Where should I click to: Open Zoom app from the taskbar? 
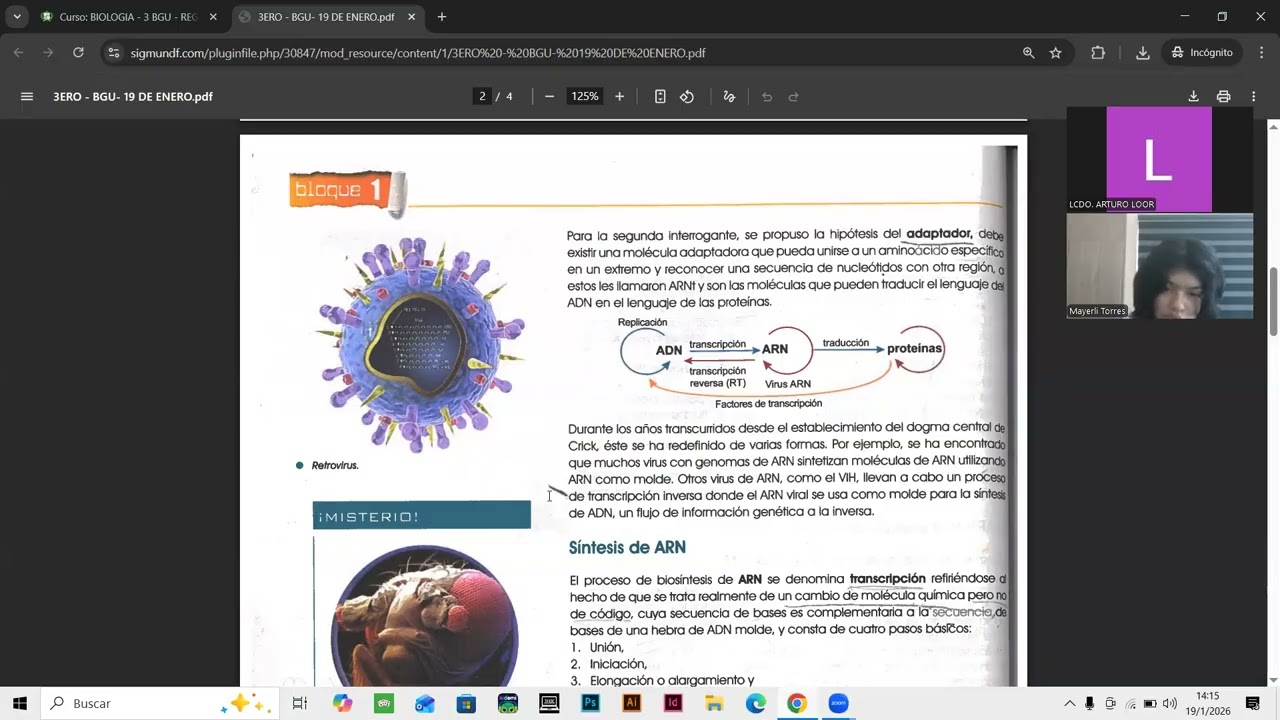coord(838,703)
